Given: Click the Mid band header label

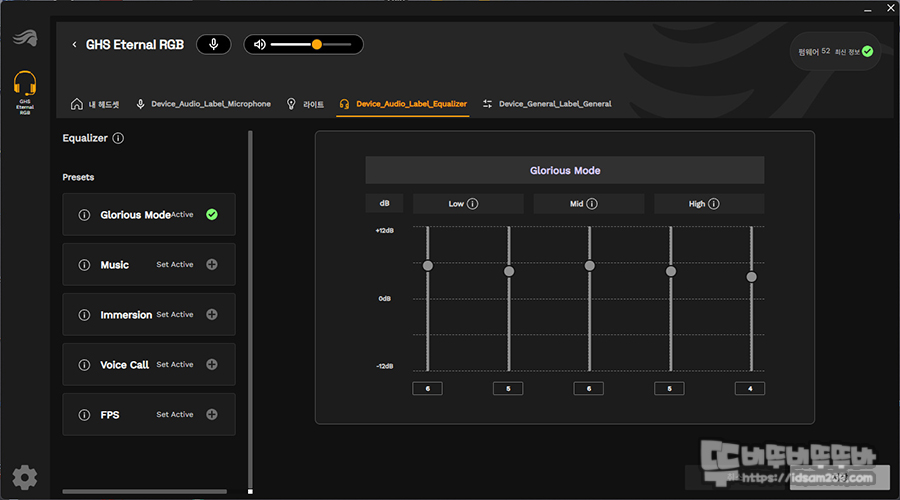Looking at the screenshot, I should coord(576,204).
